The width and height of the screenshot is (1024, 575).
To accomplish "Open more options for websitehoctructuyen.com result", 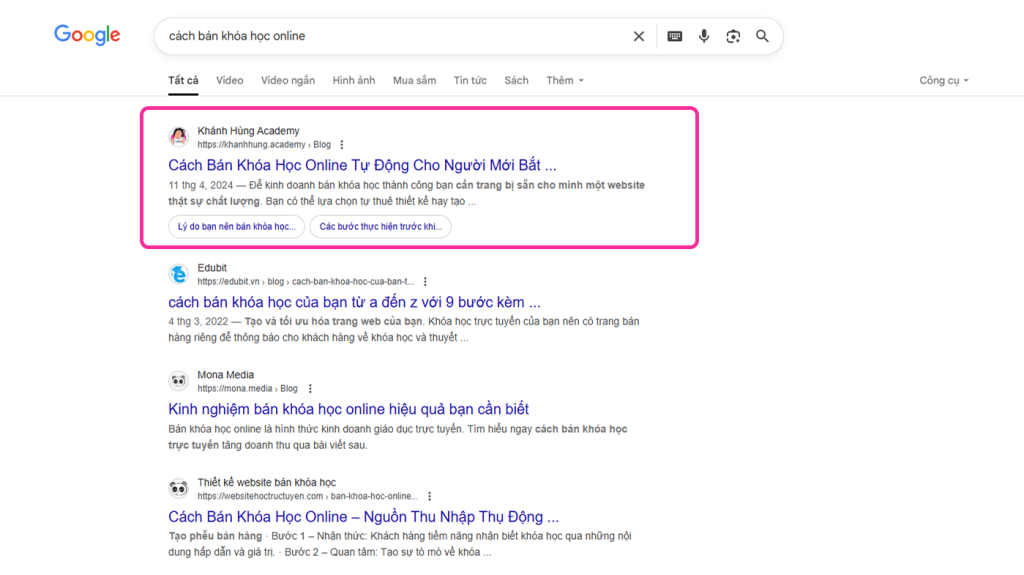I will (430, 496).
